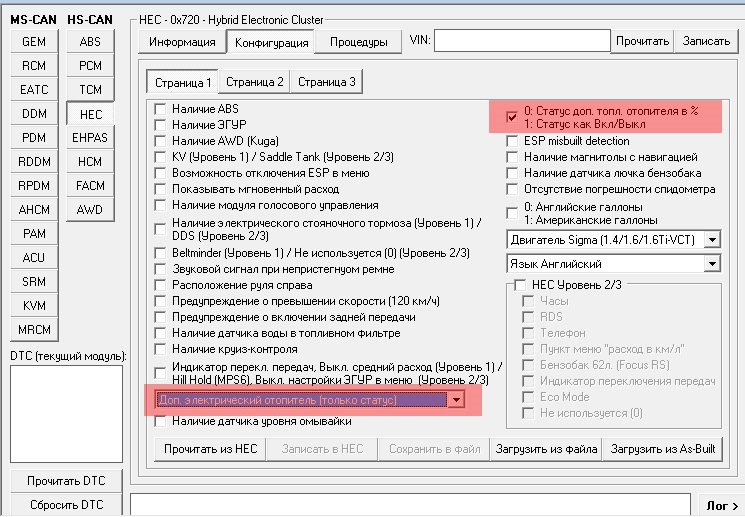Click Загрузить из As-Built button
The width and height of the screenshot is (745, 517).
(663, 449)
